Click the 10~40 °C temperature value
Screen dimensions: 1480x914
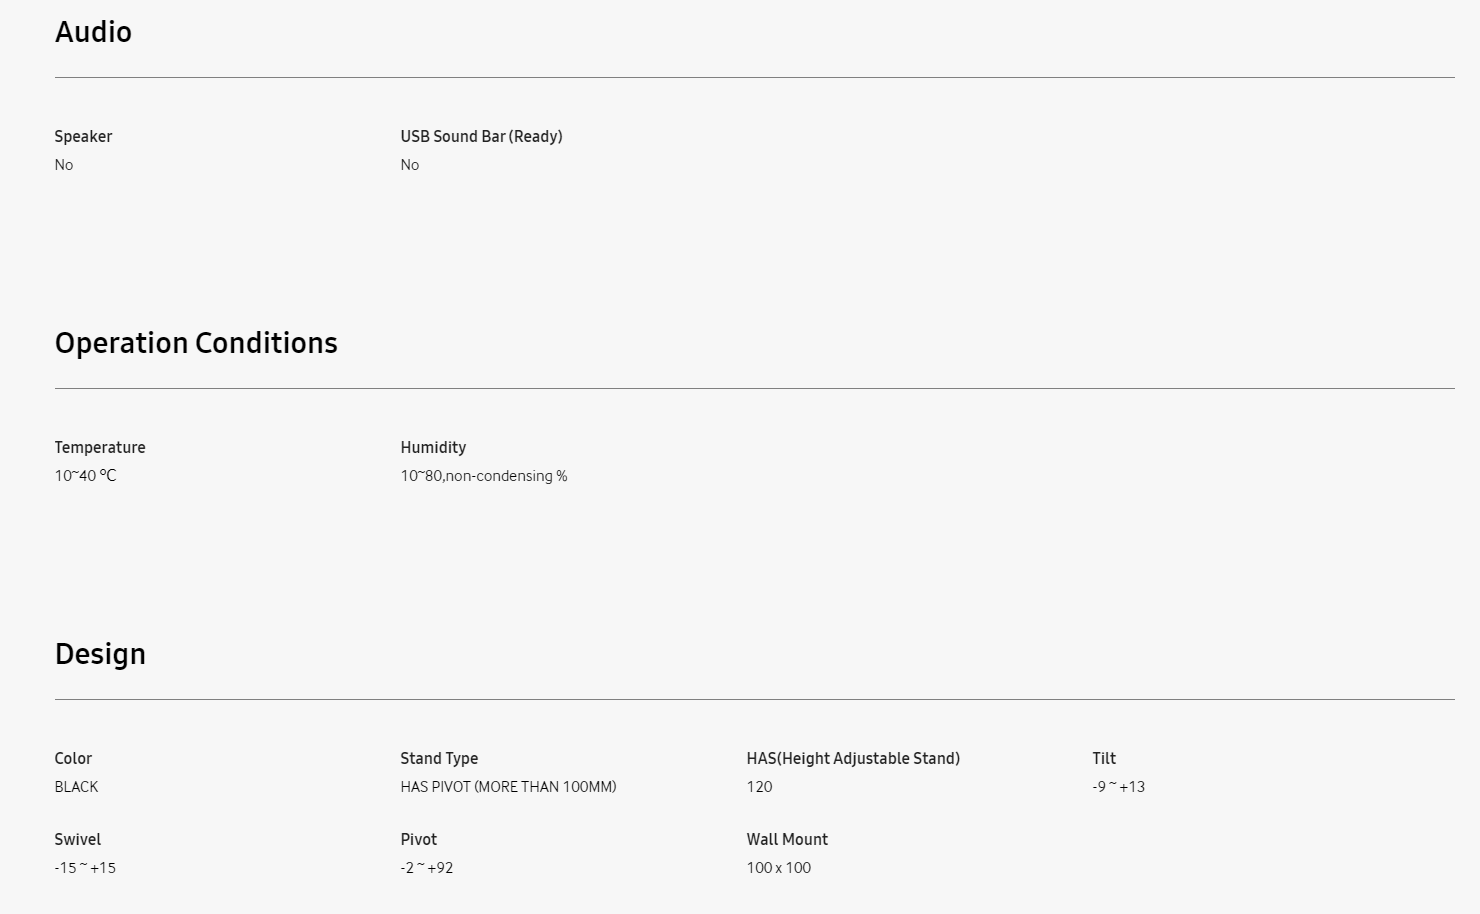[85, 476]
